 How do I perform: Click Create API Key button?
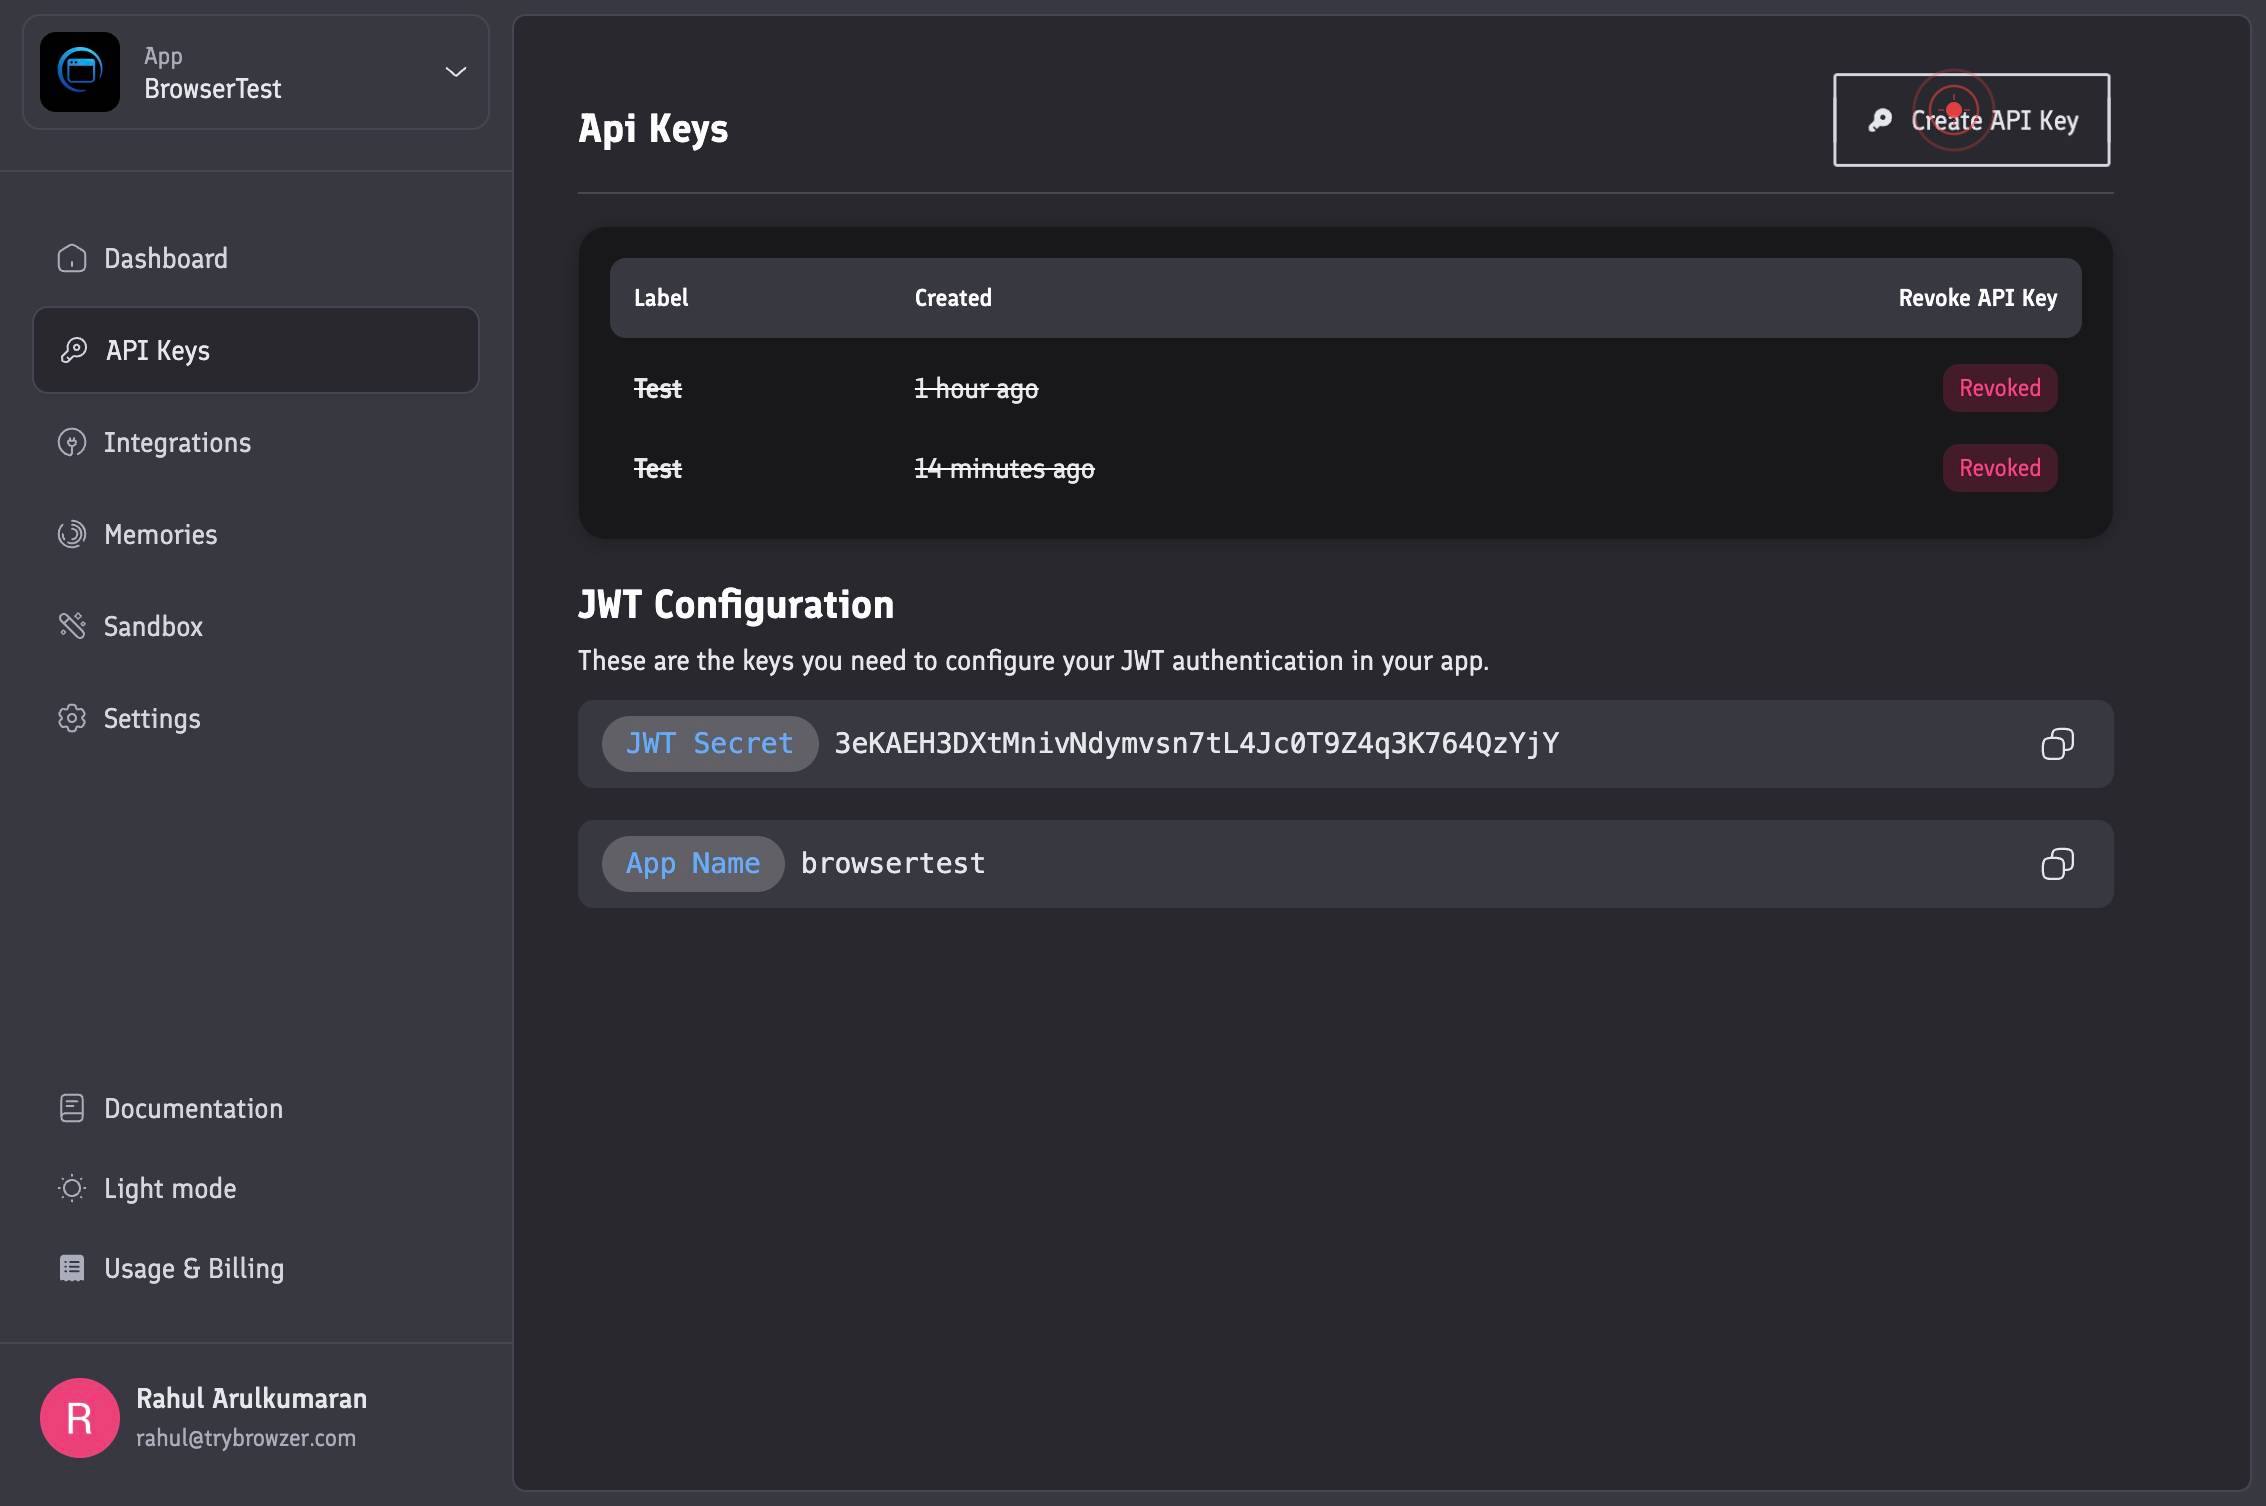(1972, 120)
